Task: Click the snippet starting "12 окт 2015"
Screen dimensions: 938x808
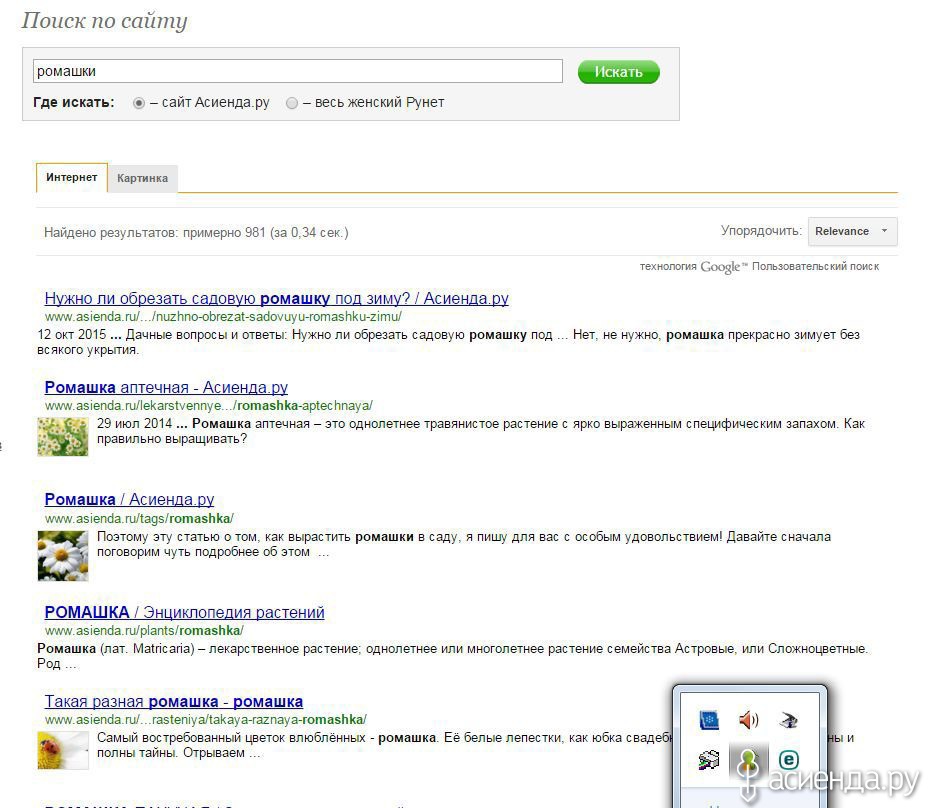Action: tap(449, 342)
